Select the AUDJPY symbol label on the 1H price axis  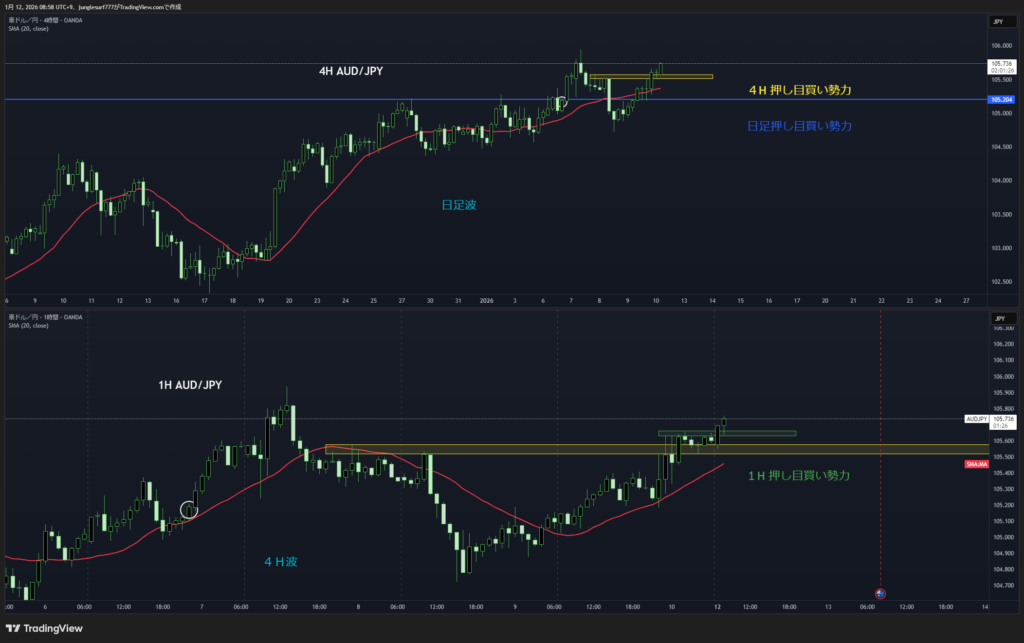(976, 418)
